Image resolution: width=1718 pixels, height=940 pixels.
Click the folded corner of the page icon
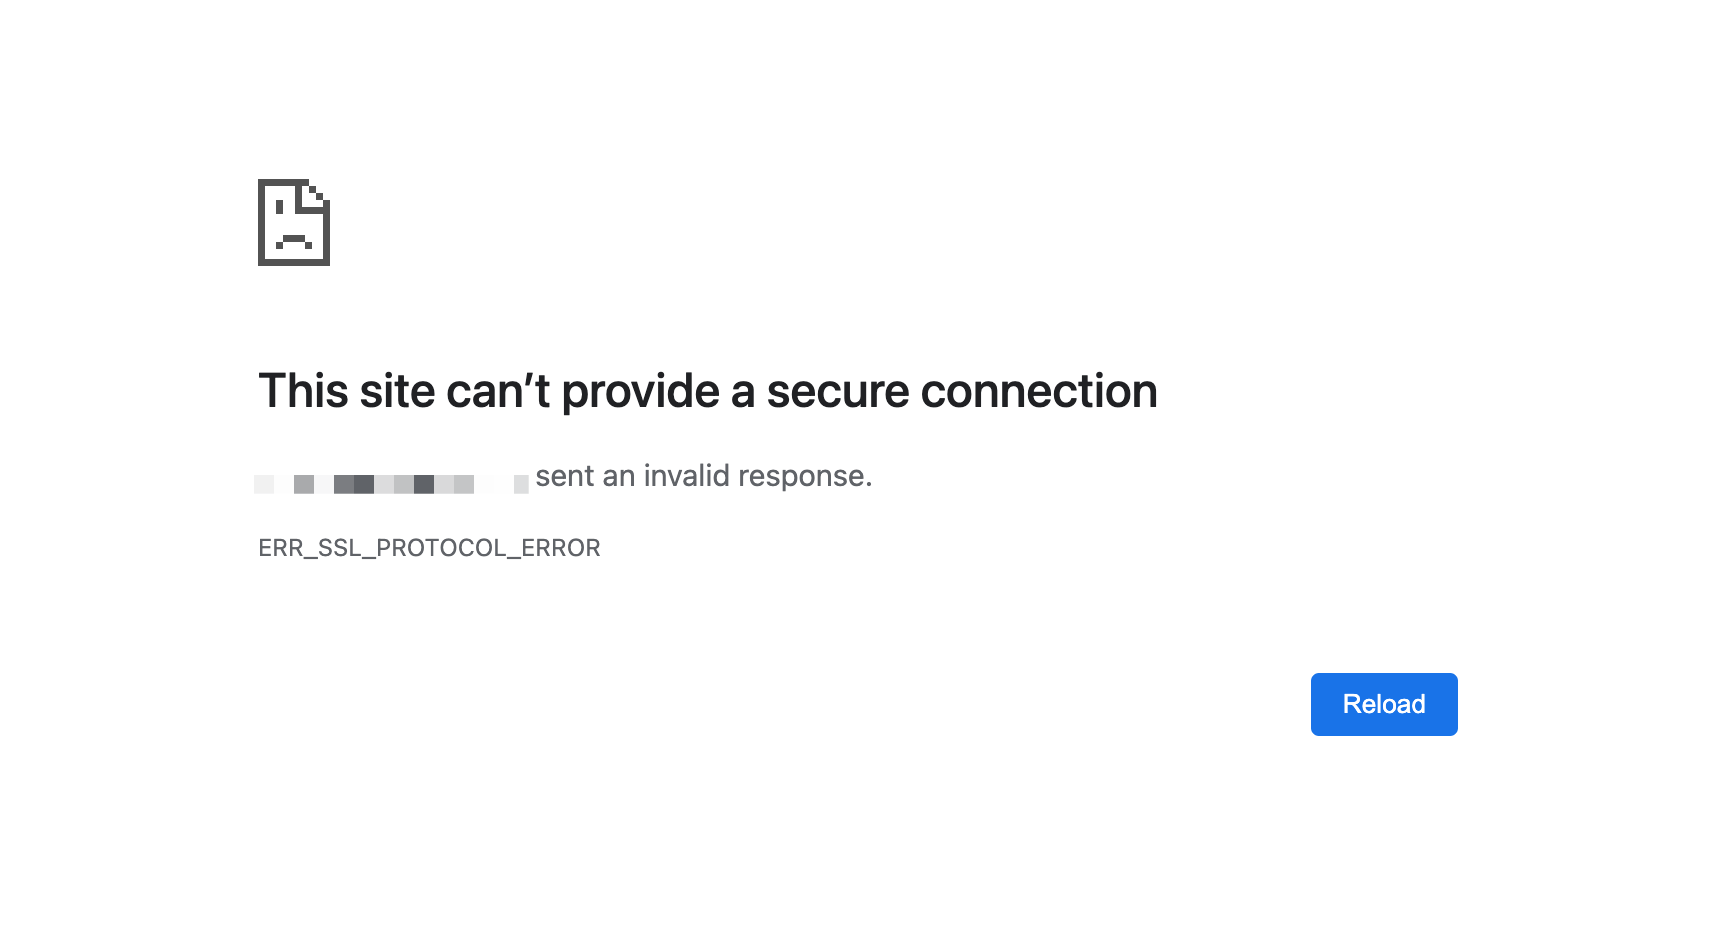point(318,192)
